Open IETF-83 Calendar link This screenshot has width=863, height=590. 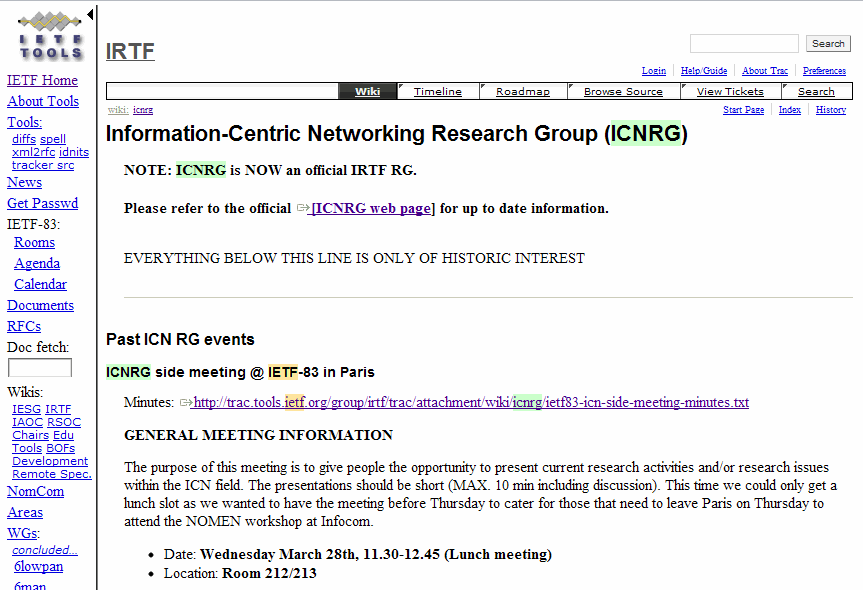40,285
